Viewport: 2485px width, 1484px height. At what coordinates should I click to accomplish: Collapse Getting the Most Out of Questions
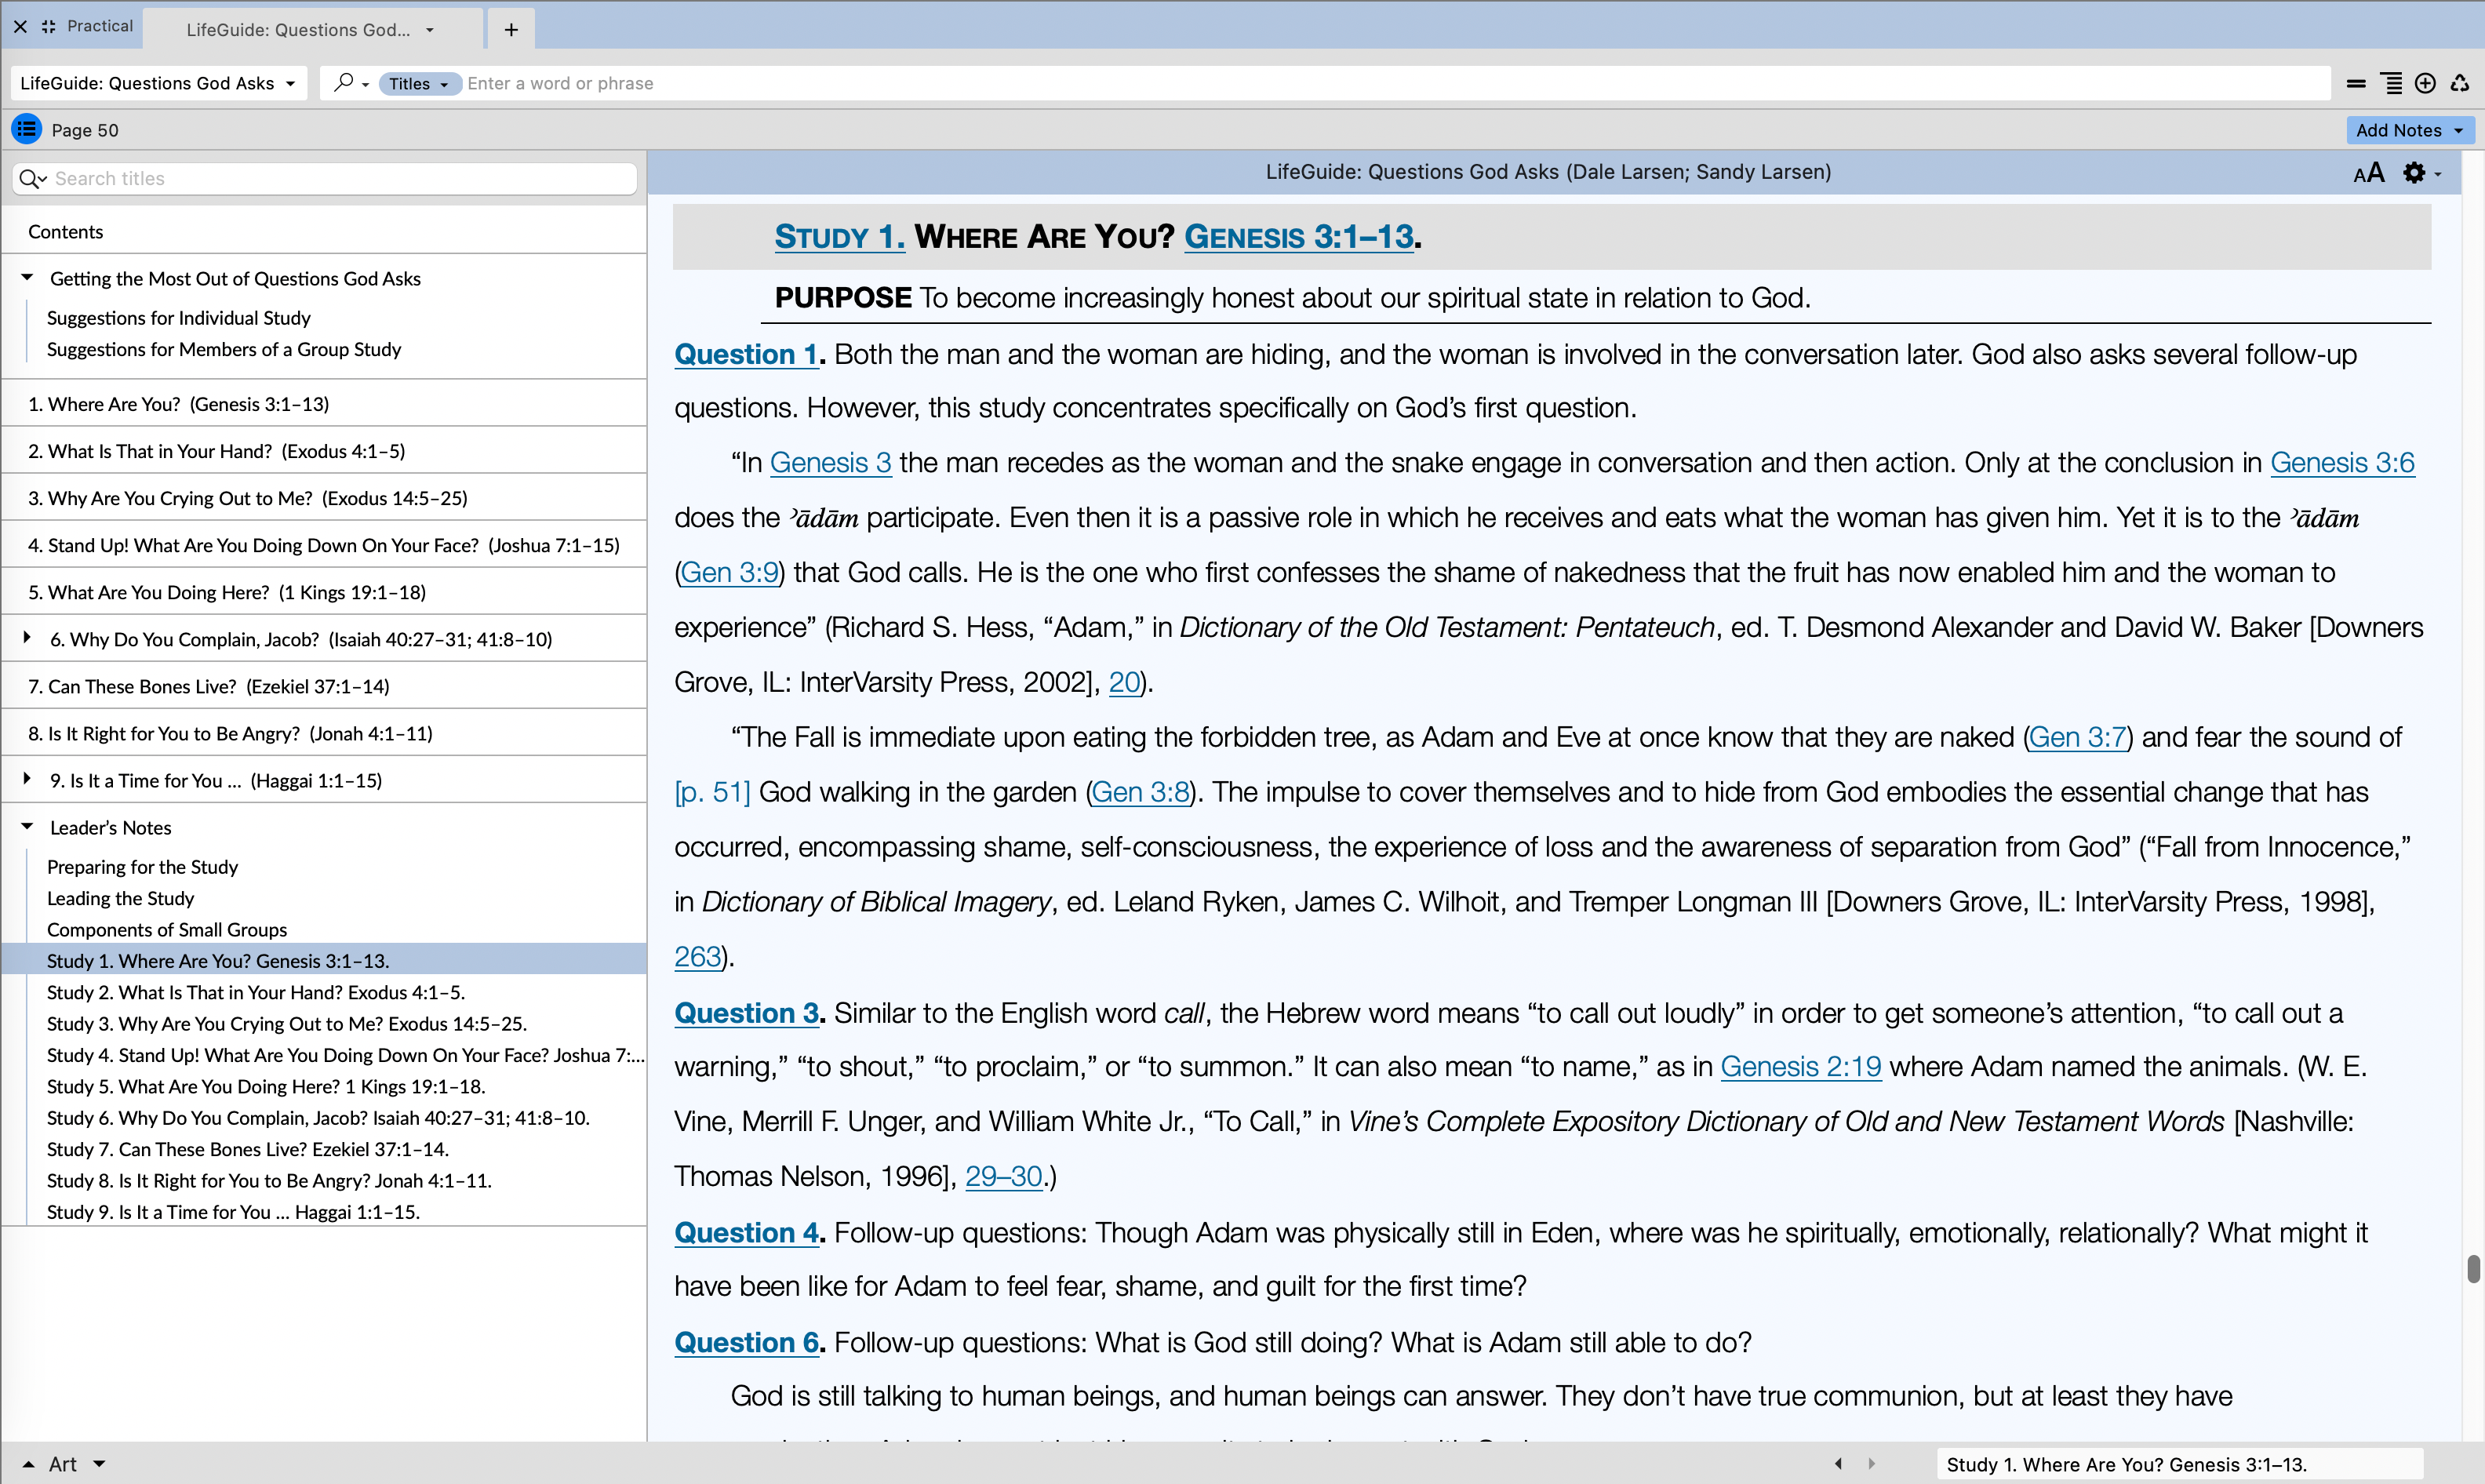pos(27,278)
